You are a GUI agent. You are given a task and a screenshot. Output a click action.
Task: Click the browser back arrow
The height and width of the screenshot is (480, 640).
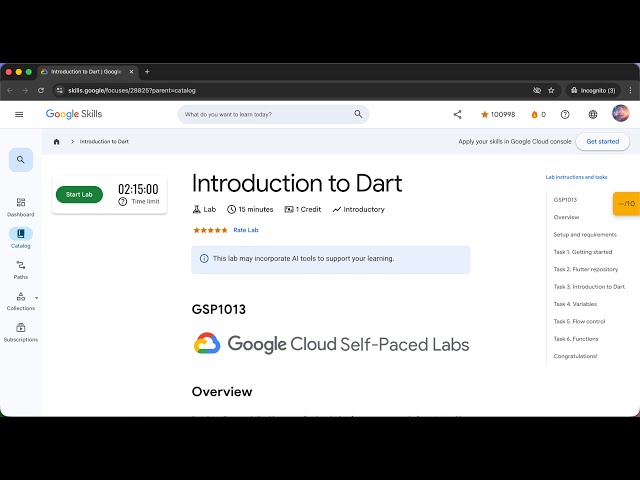(x=10, y=91)
